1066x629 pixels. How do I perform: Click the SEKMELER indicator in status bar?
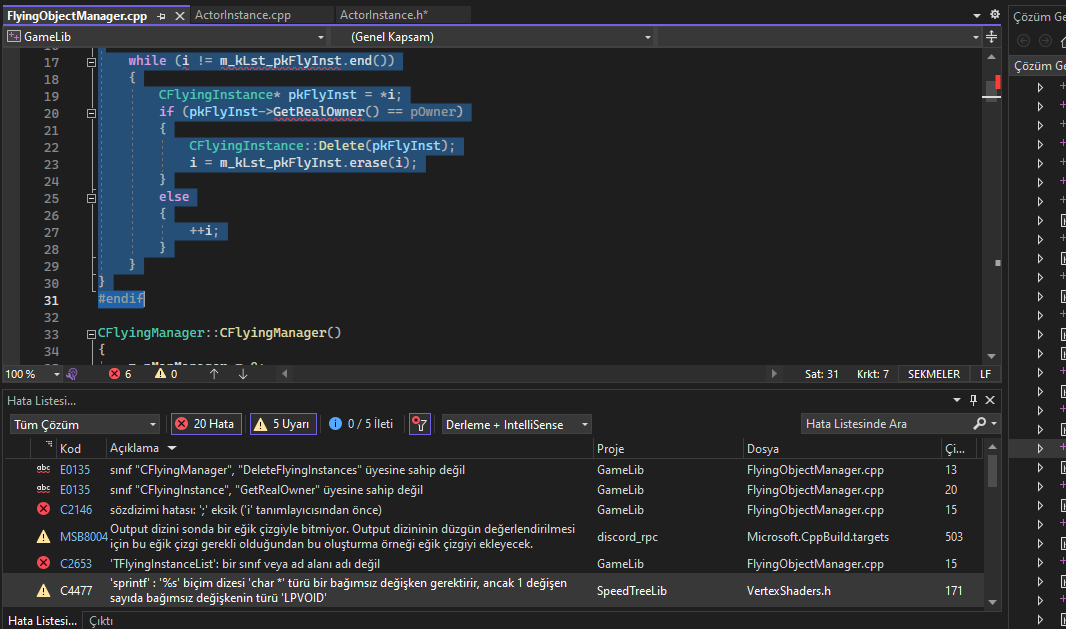933,374
